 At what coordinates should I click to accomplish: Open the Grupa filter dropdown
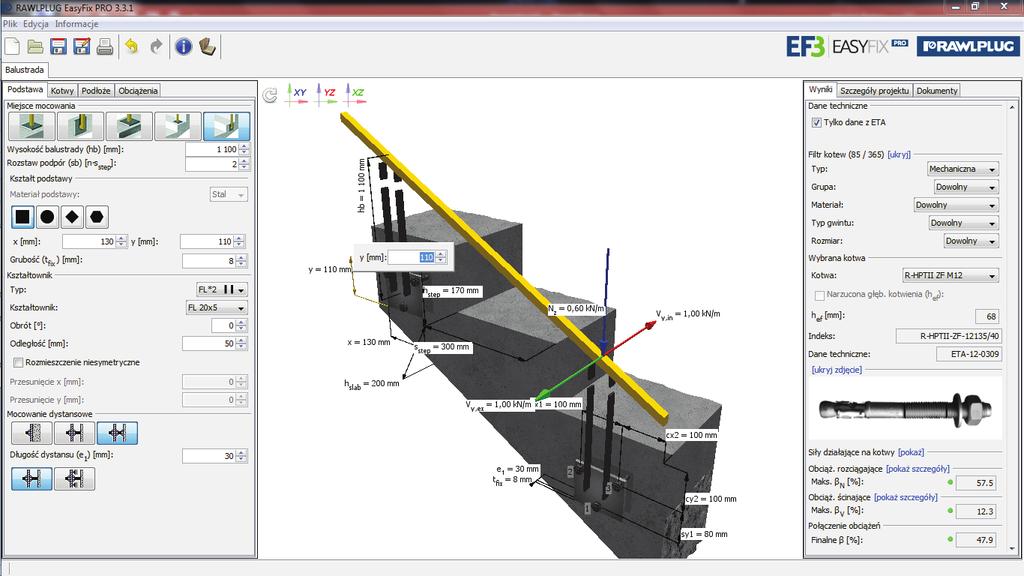coord(966,187)
